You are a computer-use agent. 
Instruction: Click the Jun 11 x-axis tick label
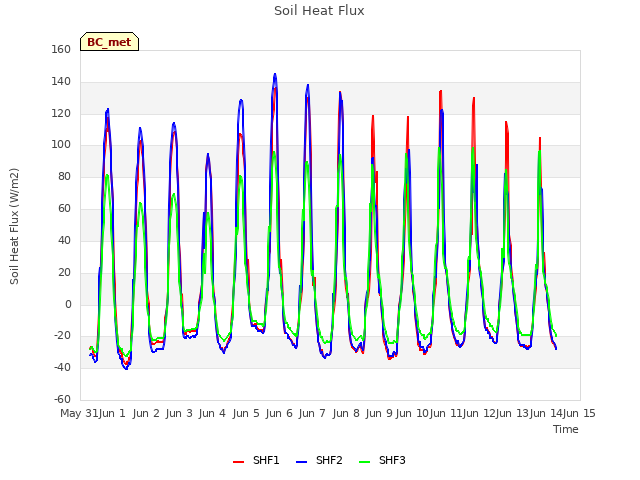coord(446,413)
